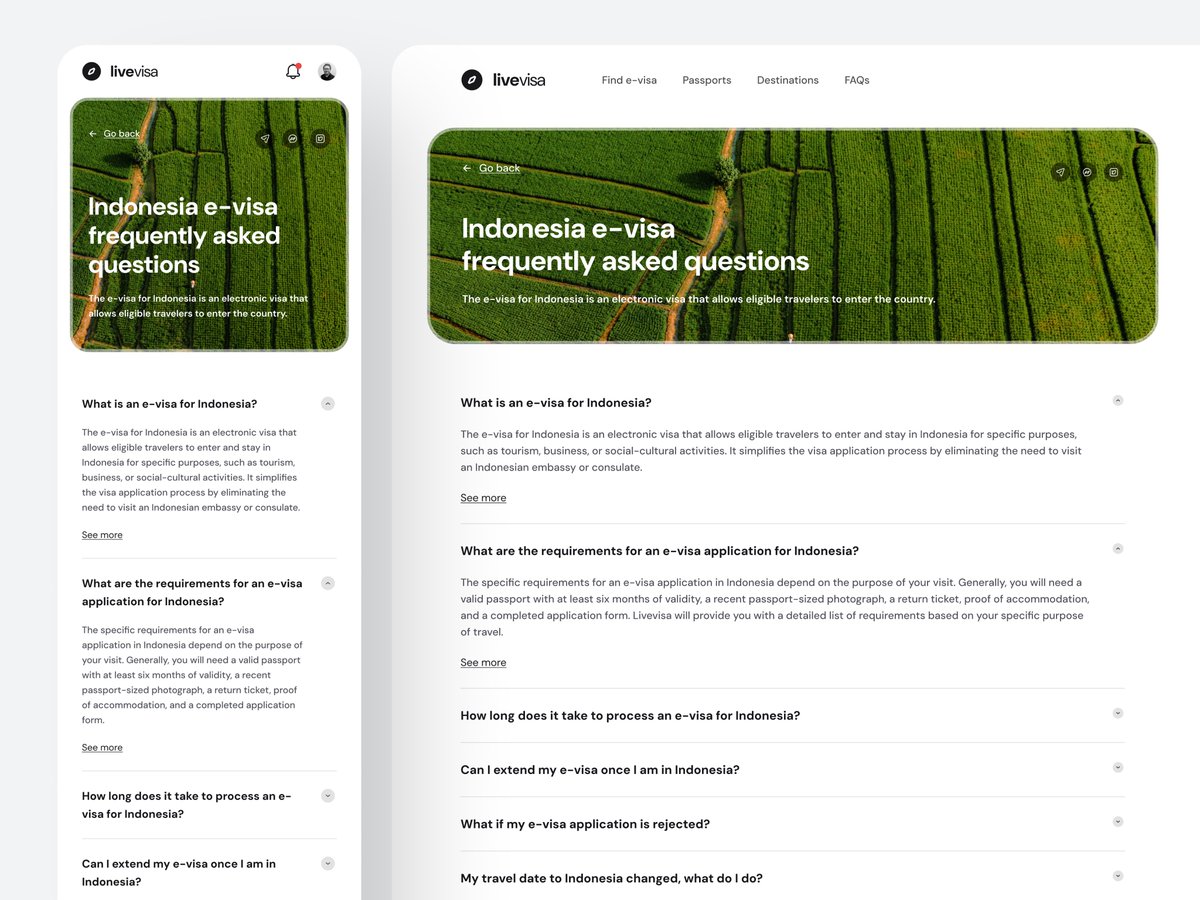The width and height of the screenshot is (1200, 900).
Task: Open the user avatar in mobile header
Action: 327,72
